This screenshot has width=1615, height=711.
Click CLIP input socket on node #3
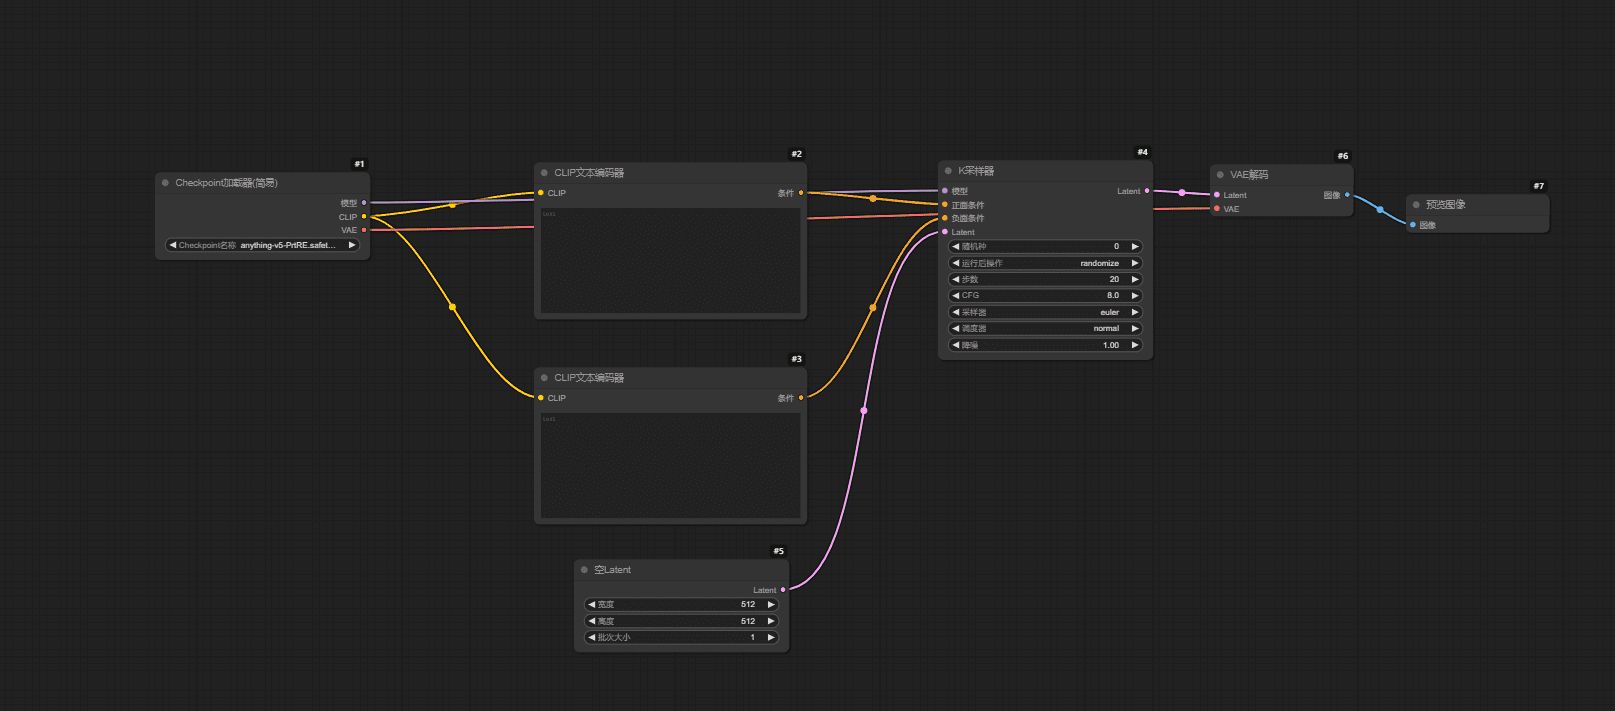541,398
